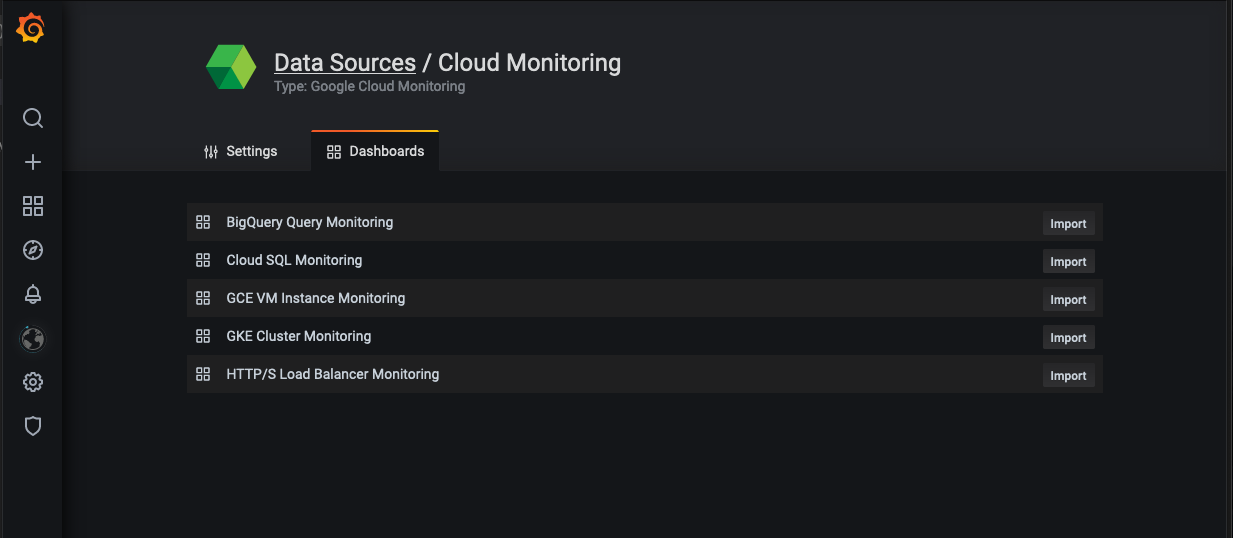Screen dimensions: 1233x538
Task: Open the Dashboards grid icon in sidebar
Action: pos(33,206)
